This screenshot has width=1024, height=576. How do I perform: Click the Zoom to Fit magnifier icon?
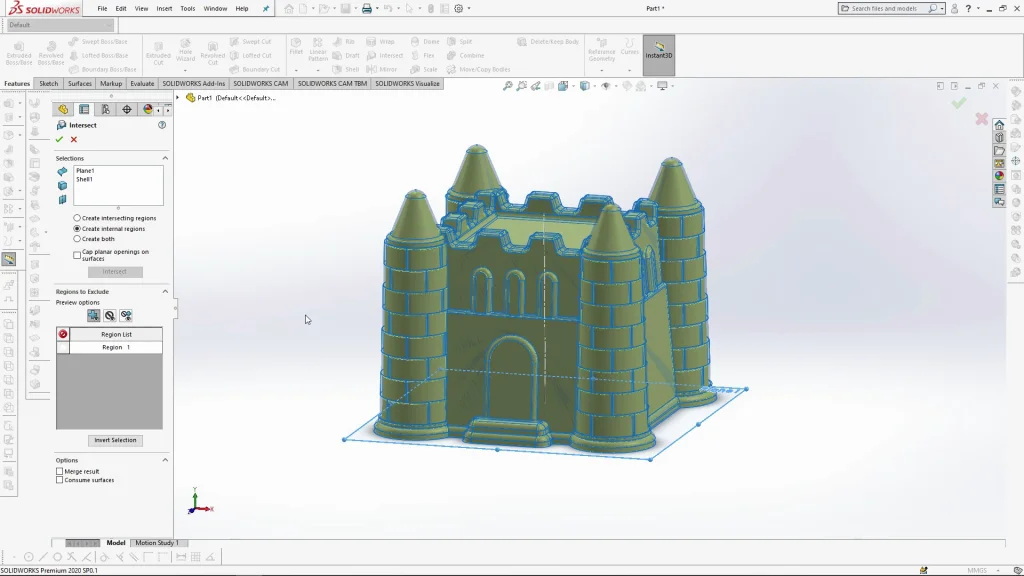(x=508, y=86)
